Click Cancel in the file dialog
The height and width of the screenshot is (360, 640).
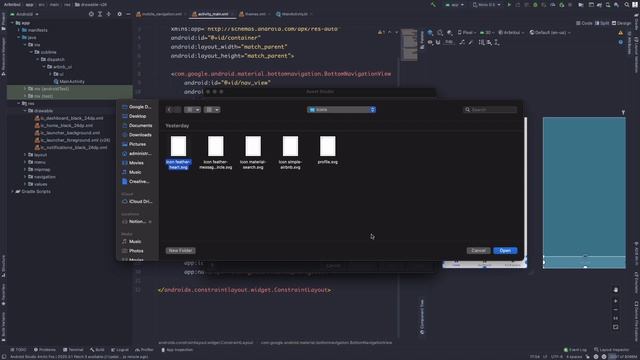(478, 251)
